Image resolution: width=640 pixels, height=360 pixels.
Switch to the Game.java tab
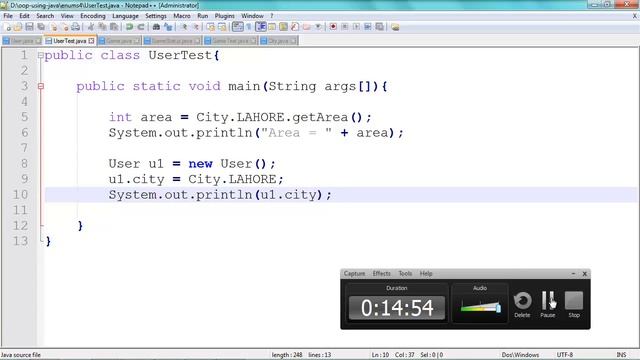pos(119,41)
